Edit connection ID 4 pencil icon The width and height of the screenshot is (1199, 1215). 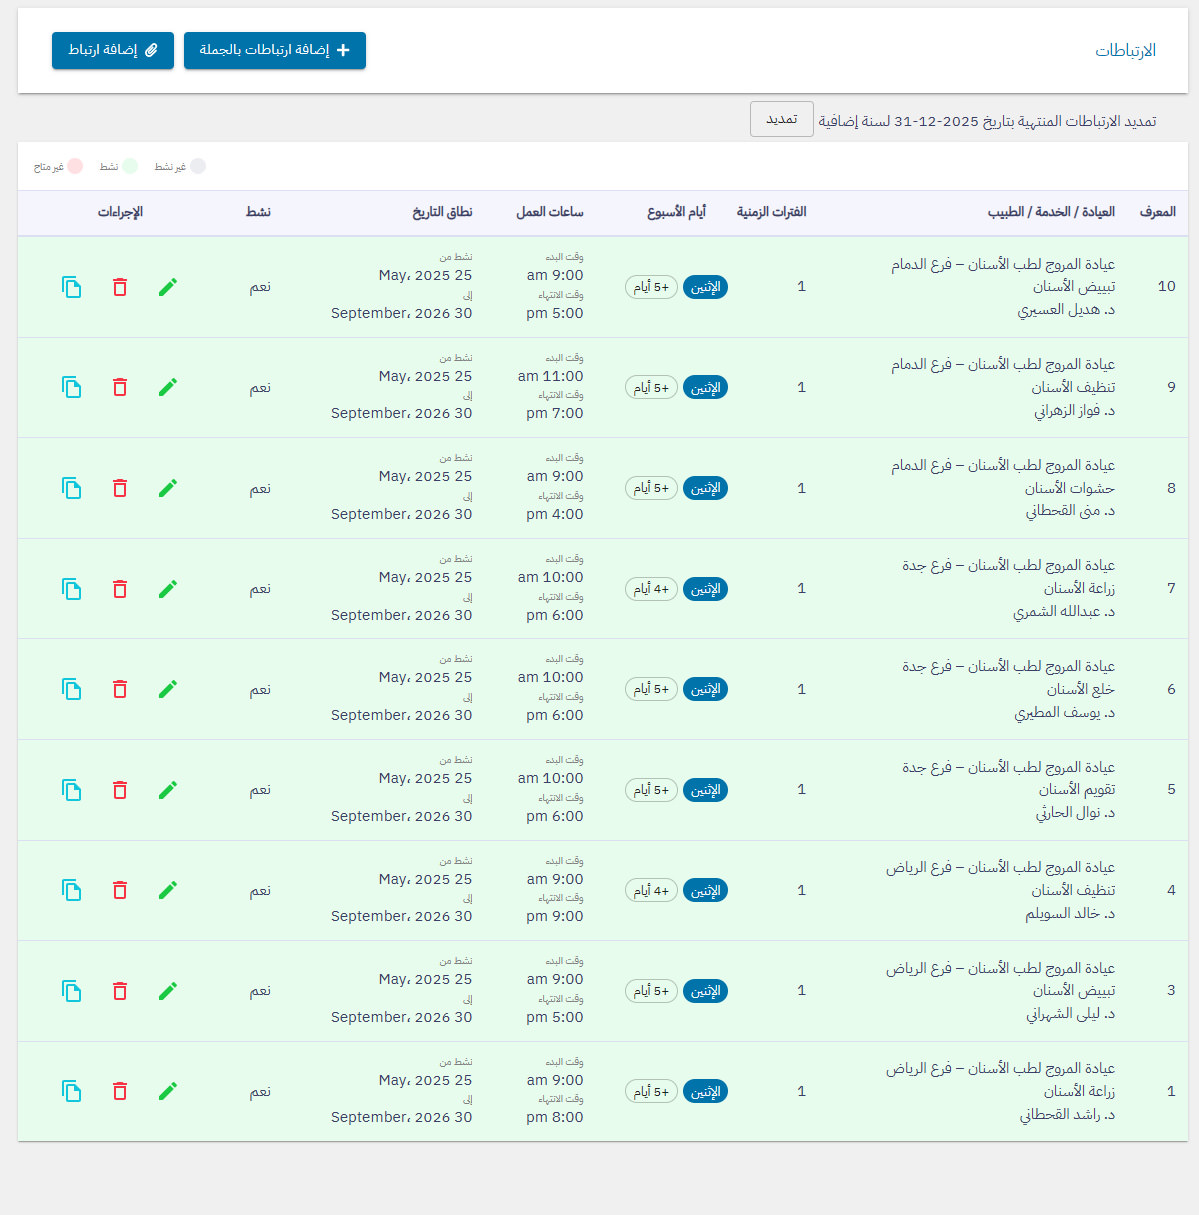pyautogui.click(x=168, y=890)
